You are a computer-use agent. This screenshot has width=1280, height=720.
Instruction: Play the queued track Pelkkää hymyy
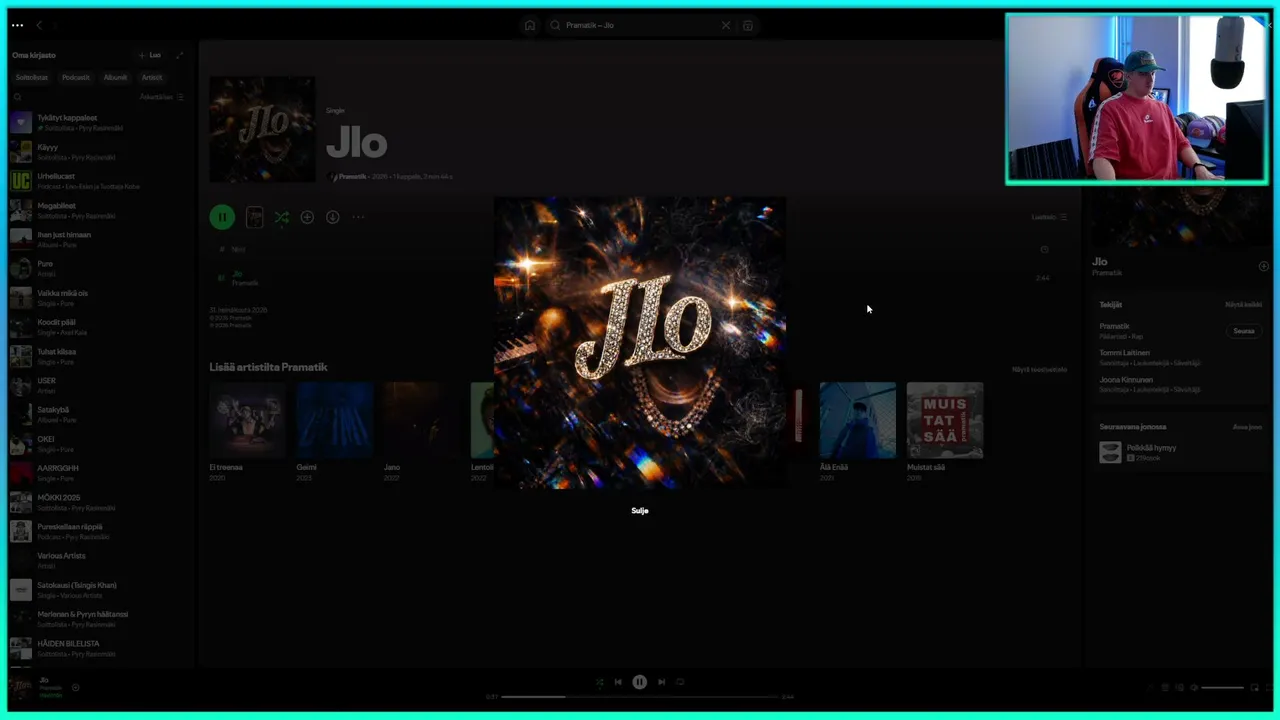[1180, 452]
